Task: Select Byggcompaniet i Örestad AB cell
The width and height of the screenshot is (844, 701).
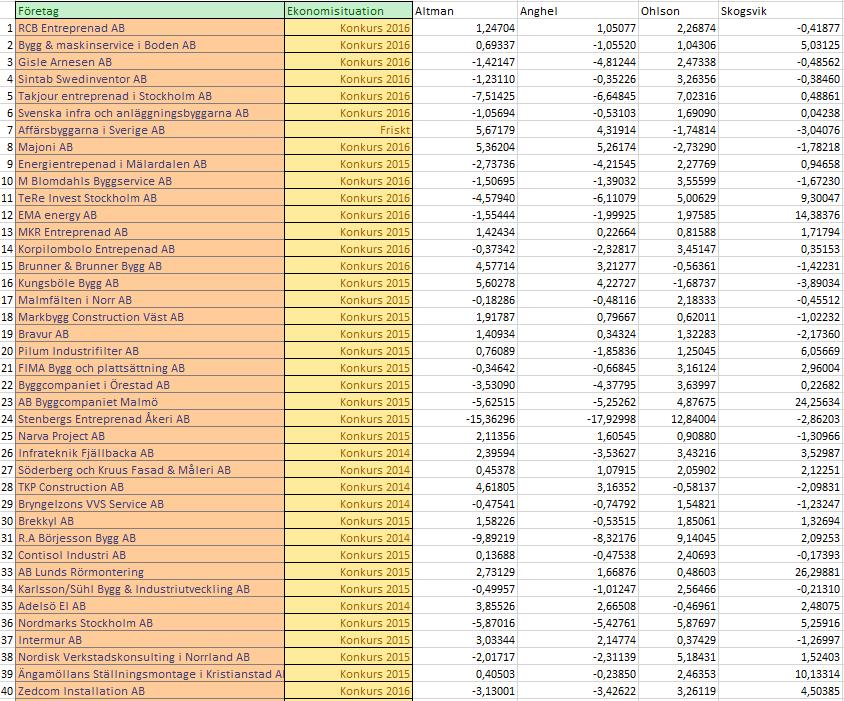Action: point(150,385)
